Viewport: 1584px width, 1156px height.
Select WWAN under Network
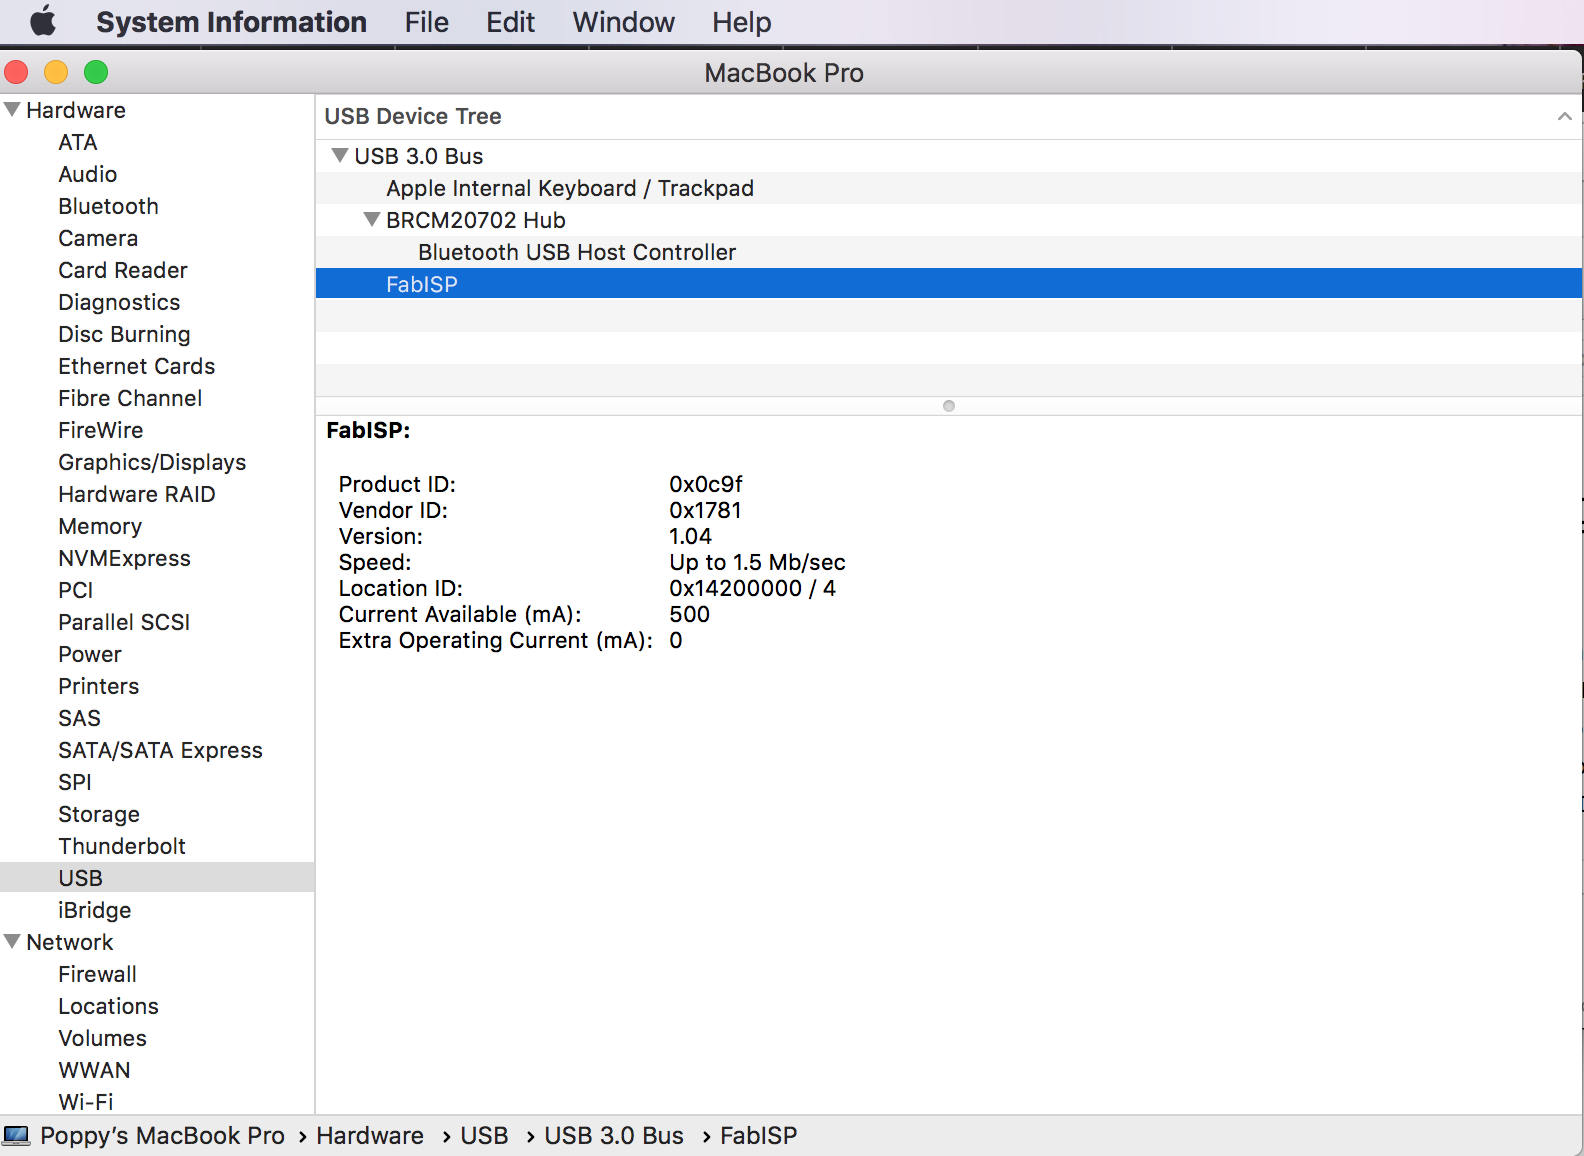[95, 1070]
